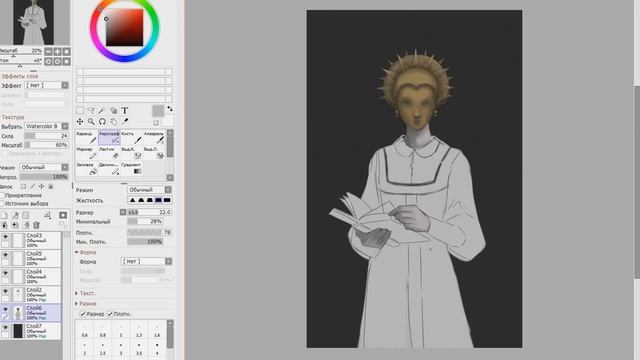The width and height of the screenshot is (640, 360).
Task: Enable the Прикрепление checkbox
Action: point(2,196)
